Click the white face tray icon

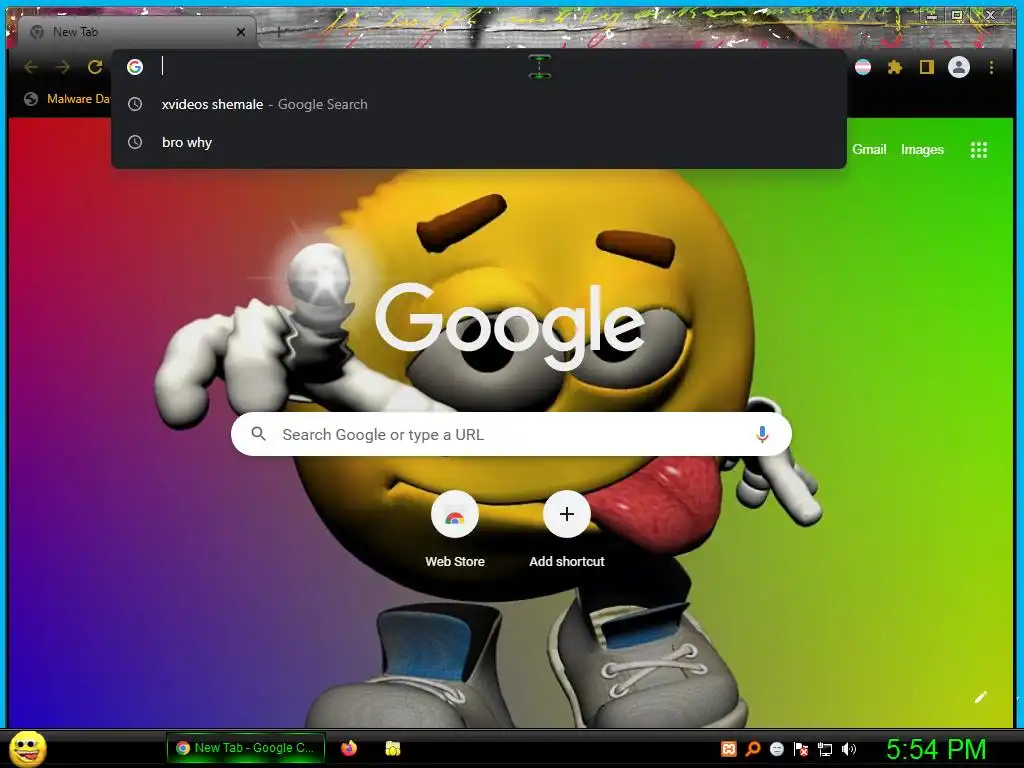[x=776, y=749]
